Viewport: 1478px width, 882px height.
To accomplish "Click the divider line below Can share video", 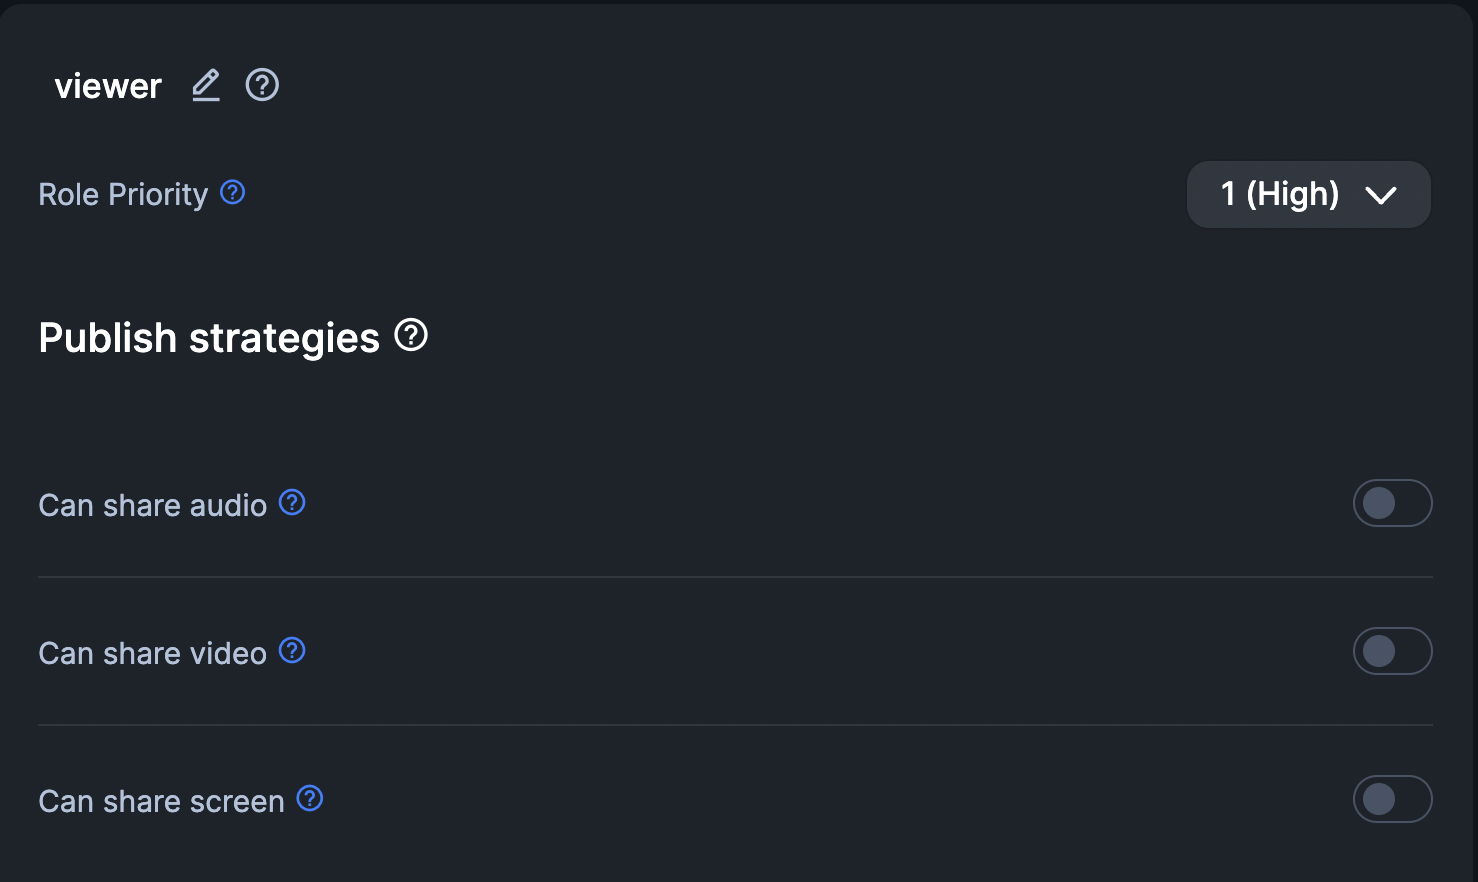I will click(735, 725).
